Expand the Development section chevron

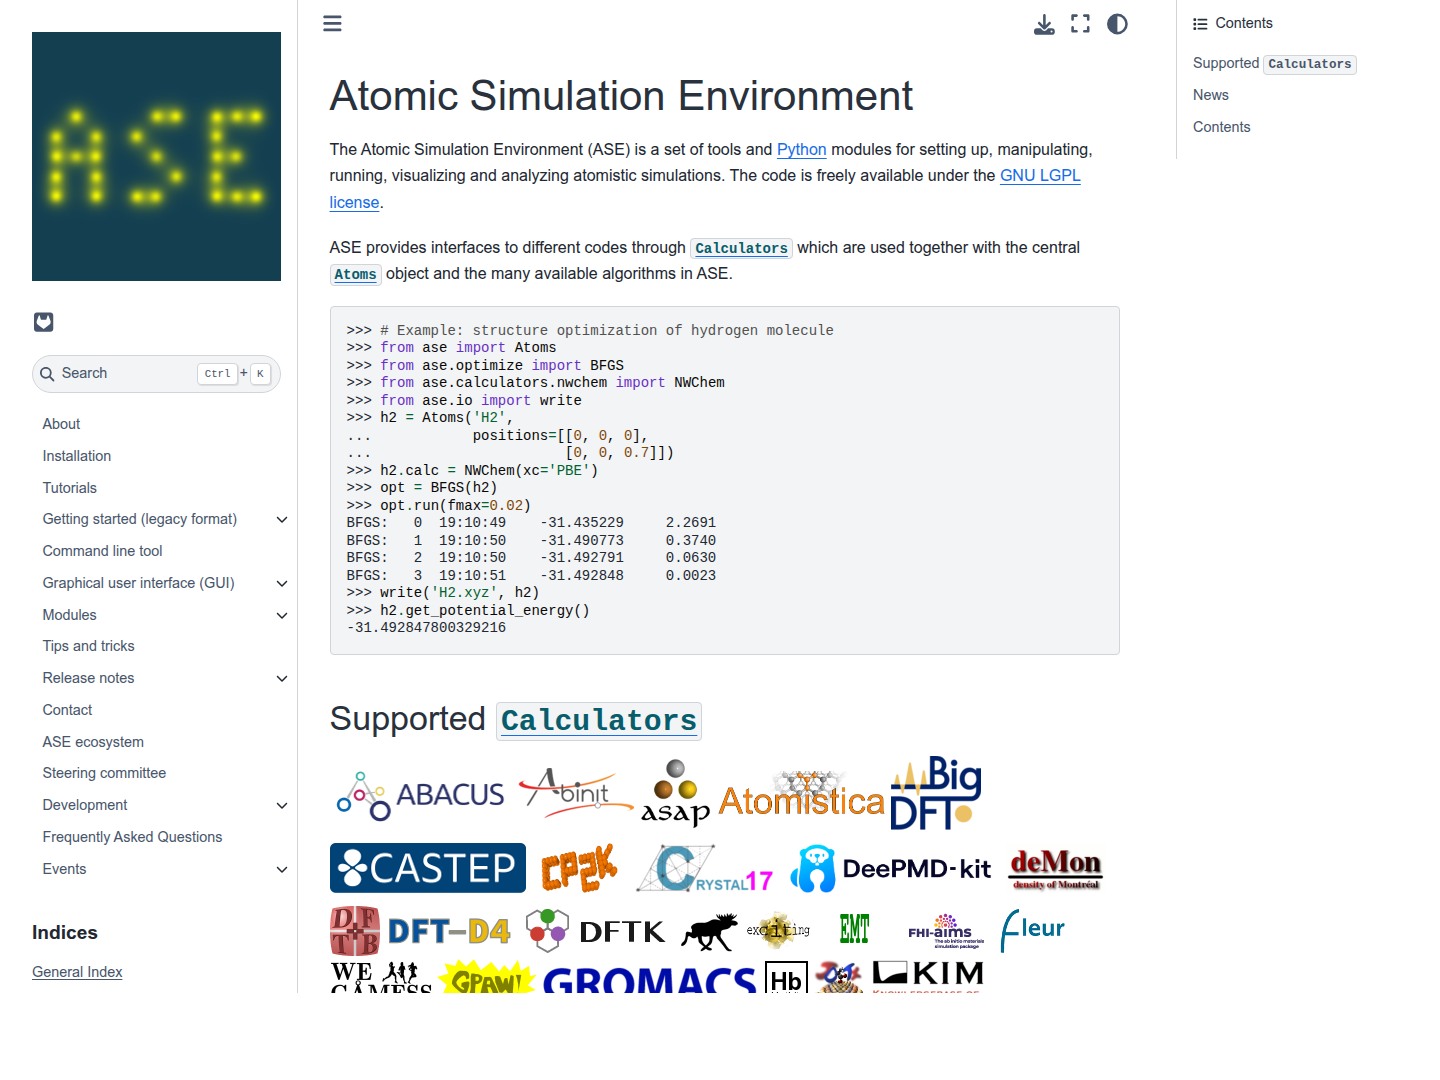click(x=282, y=806)
